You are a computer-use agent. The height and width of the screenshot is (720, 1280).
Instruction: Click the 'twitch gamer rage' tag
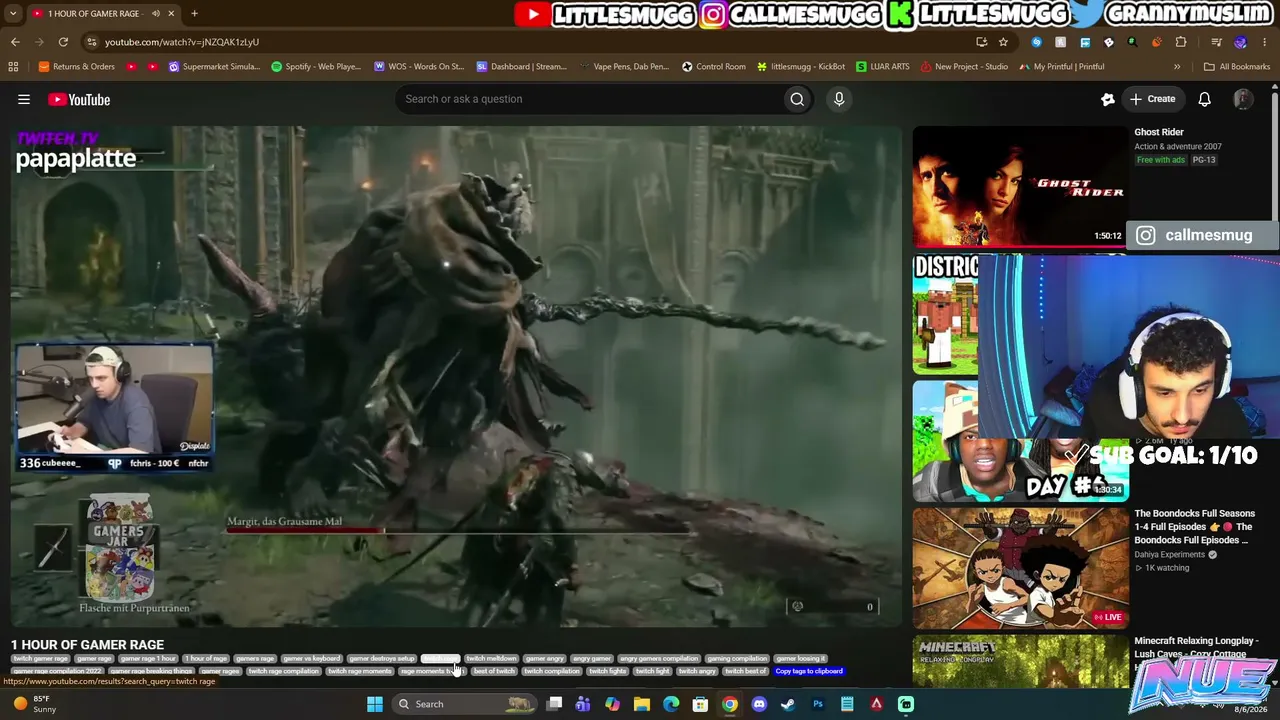click(40, 659)
